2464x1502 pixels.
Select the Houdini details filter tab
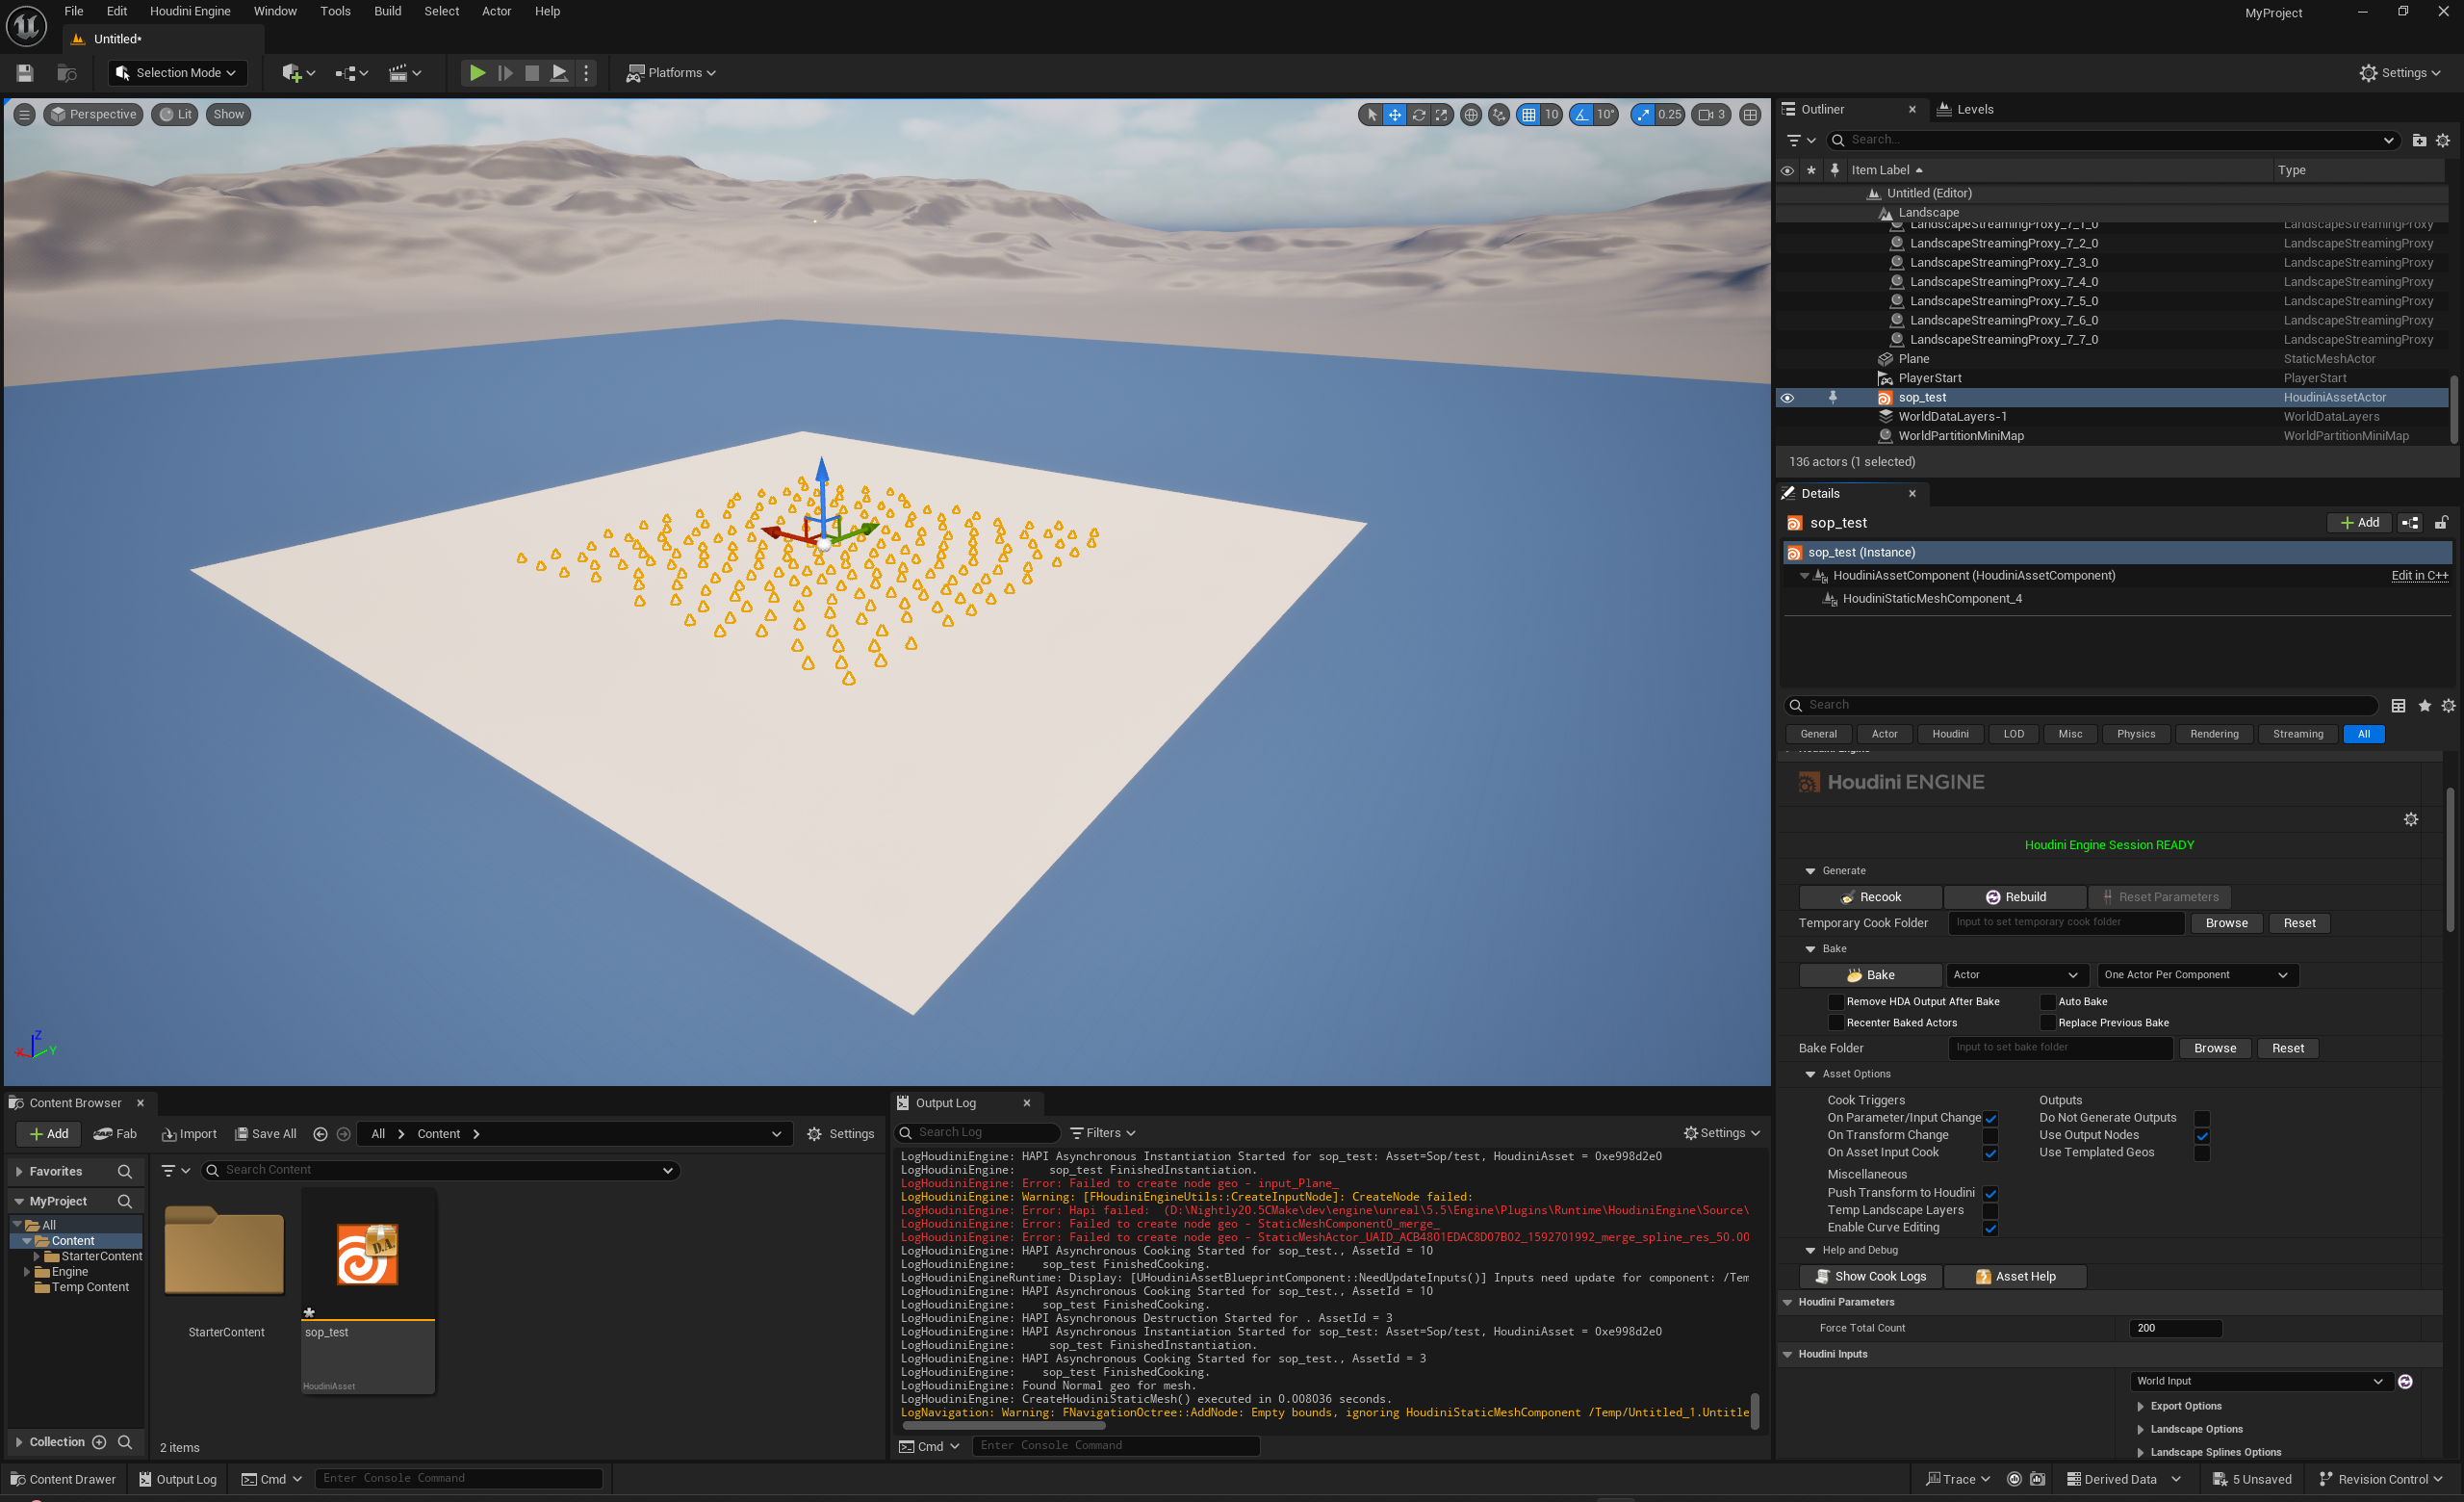pos(1950,735)
